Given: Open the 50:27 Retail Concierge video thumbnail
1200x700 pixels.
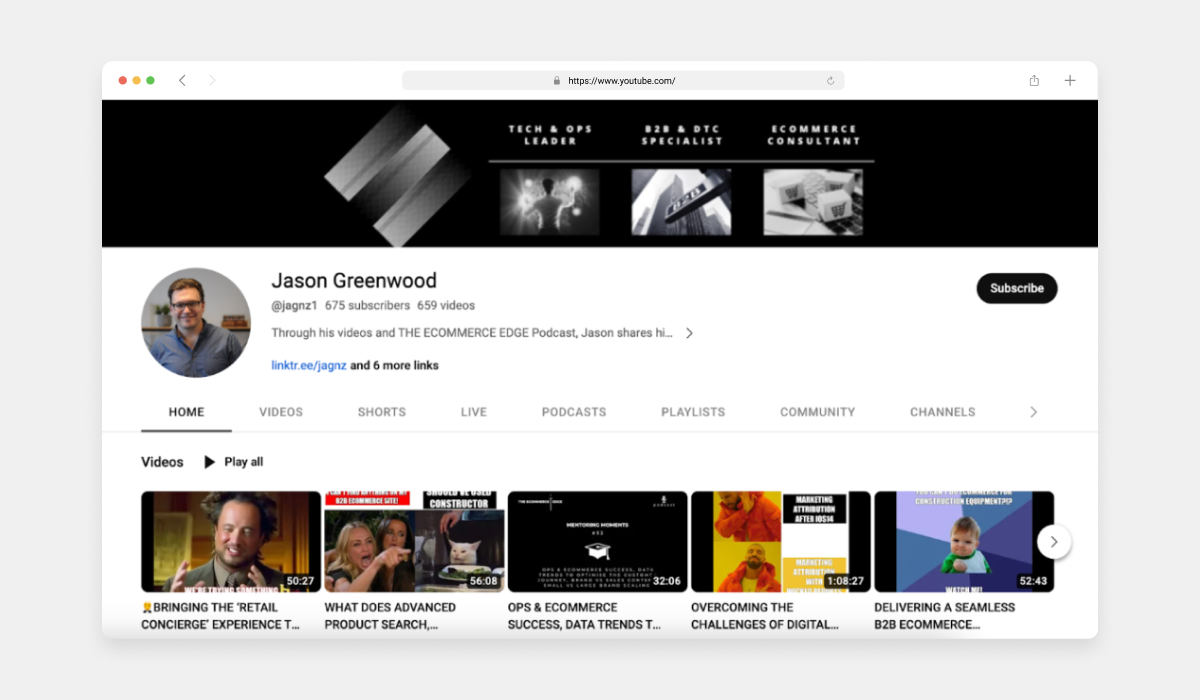Looking at the screenshot, I should coord(231,541).
